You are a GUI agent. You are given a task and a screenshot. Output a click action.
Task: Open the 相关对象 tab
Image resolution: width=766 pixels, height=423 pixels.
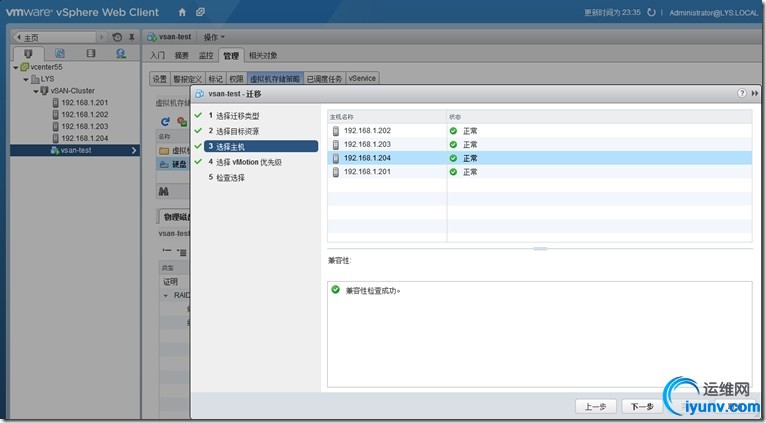pos(263,55)
